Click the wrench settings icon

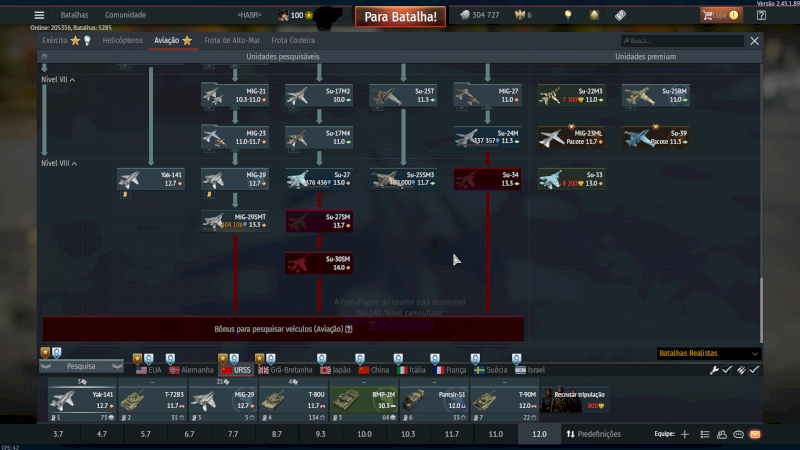[x=714, y=370]
